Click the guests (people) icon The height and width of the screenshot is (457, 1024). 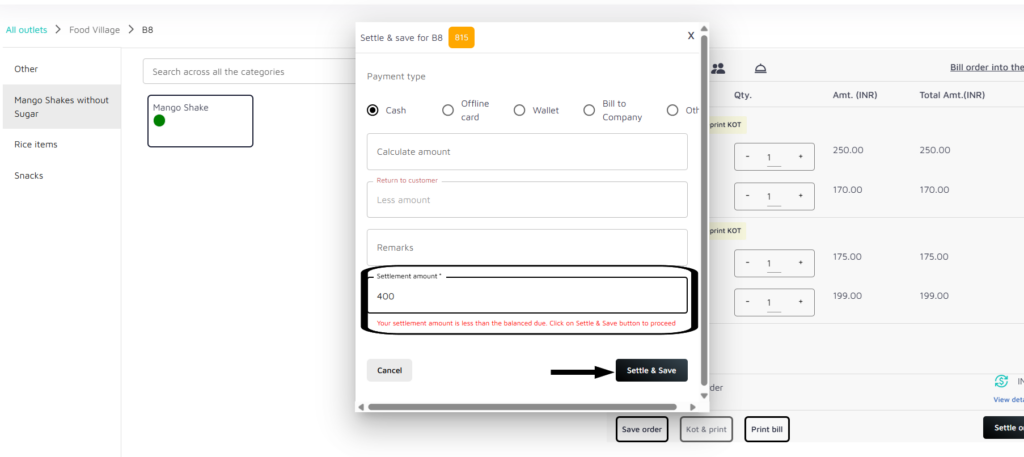pos(718,68)
